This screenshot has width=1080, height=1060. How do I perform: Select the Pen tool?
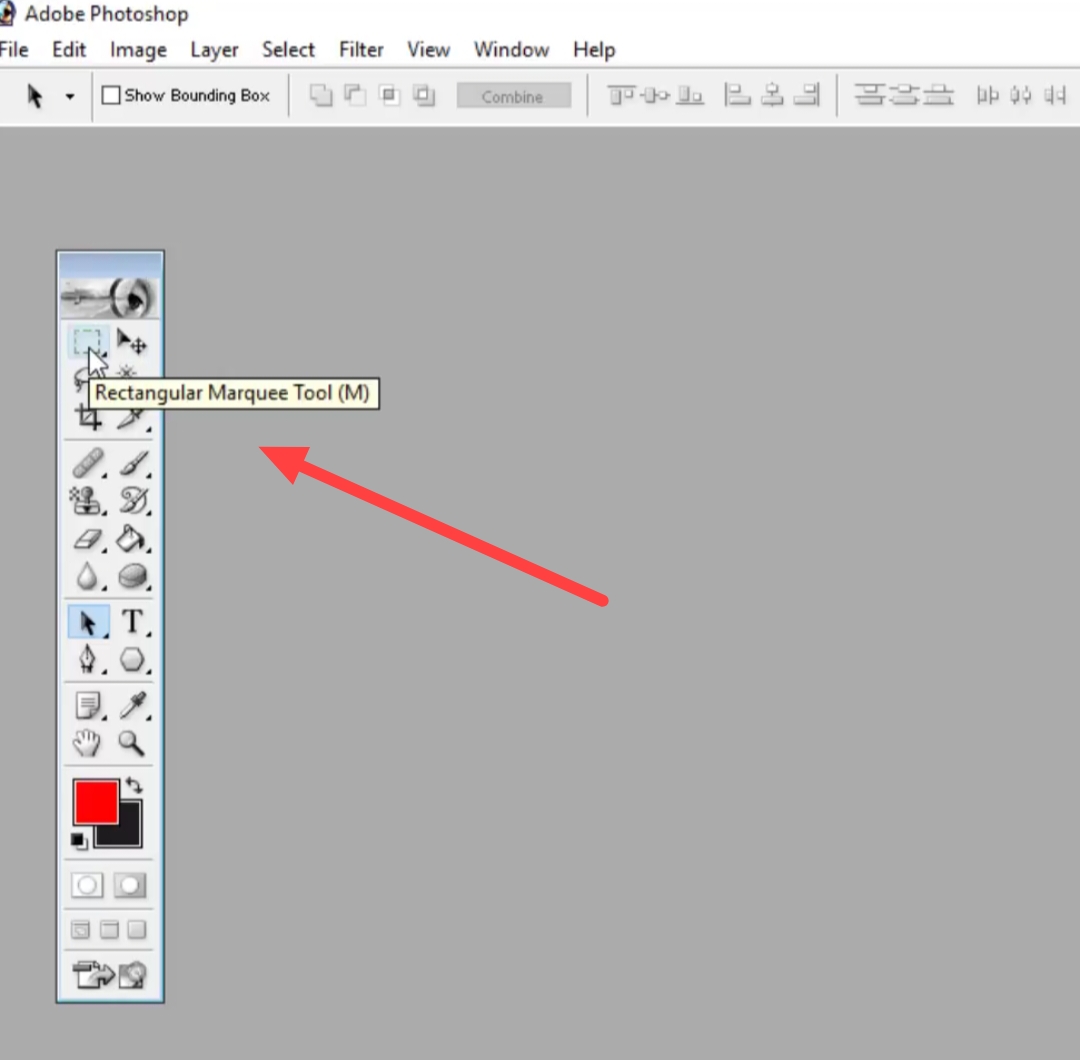coord(87,660)
